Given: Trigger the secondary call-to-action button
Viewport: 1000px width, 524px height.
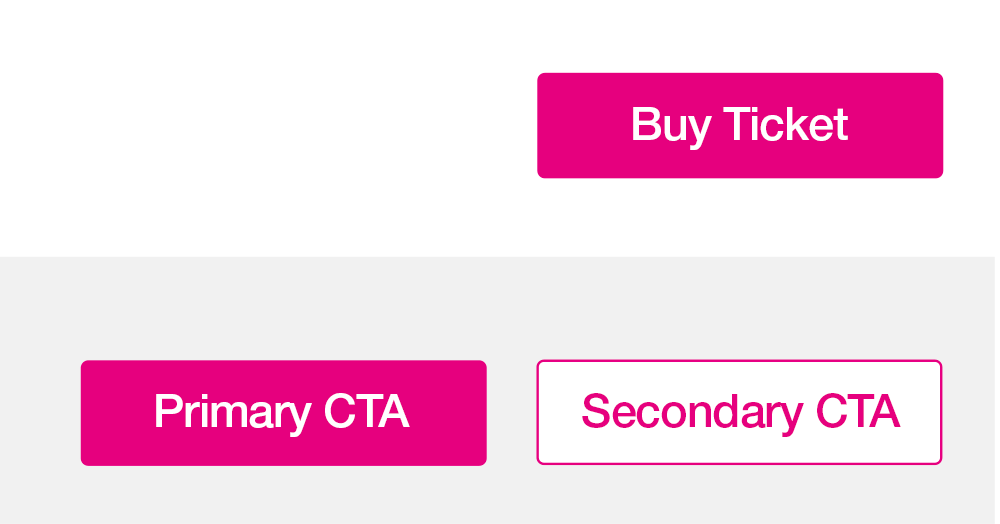Looking at the screenshot, I should (739, 412).
